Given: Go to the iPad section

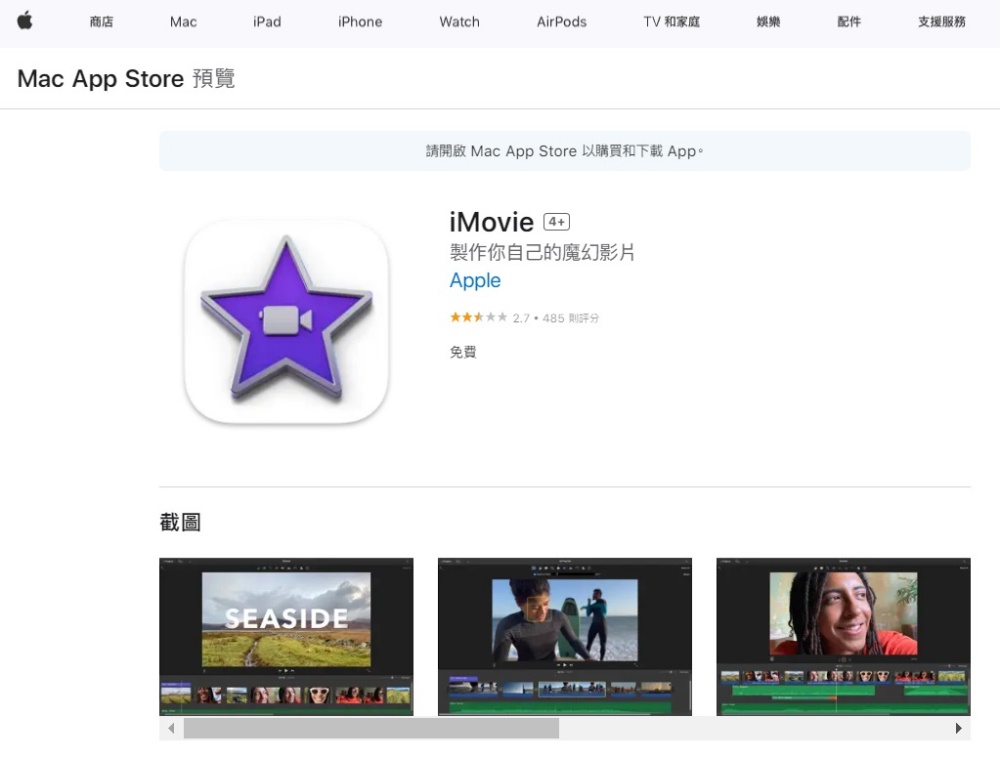Looking at the screenshot, I should (x=267, y=22).
